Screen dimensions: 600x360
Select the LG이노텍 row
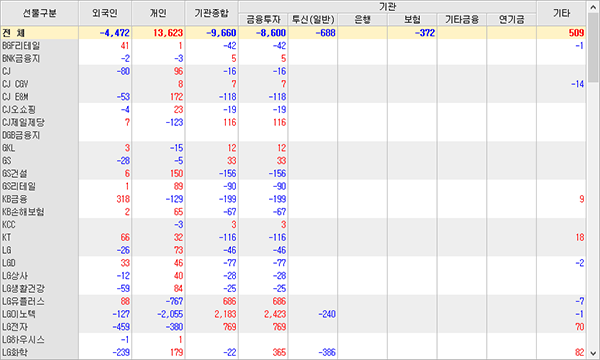293,314
